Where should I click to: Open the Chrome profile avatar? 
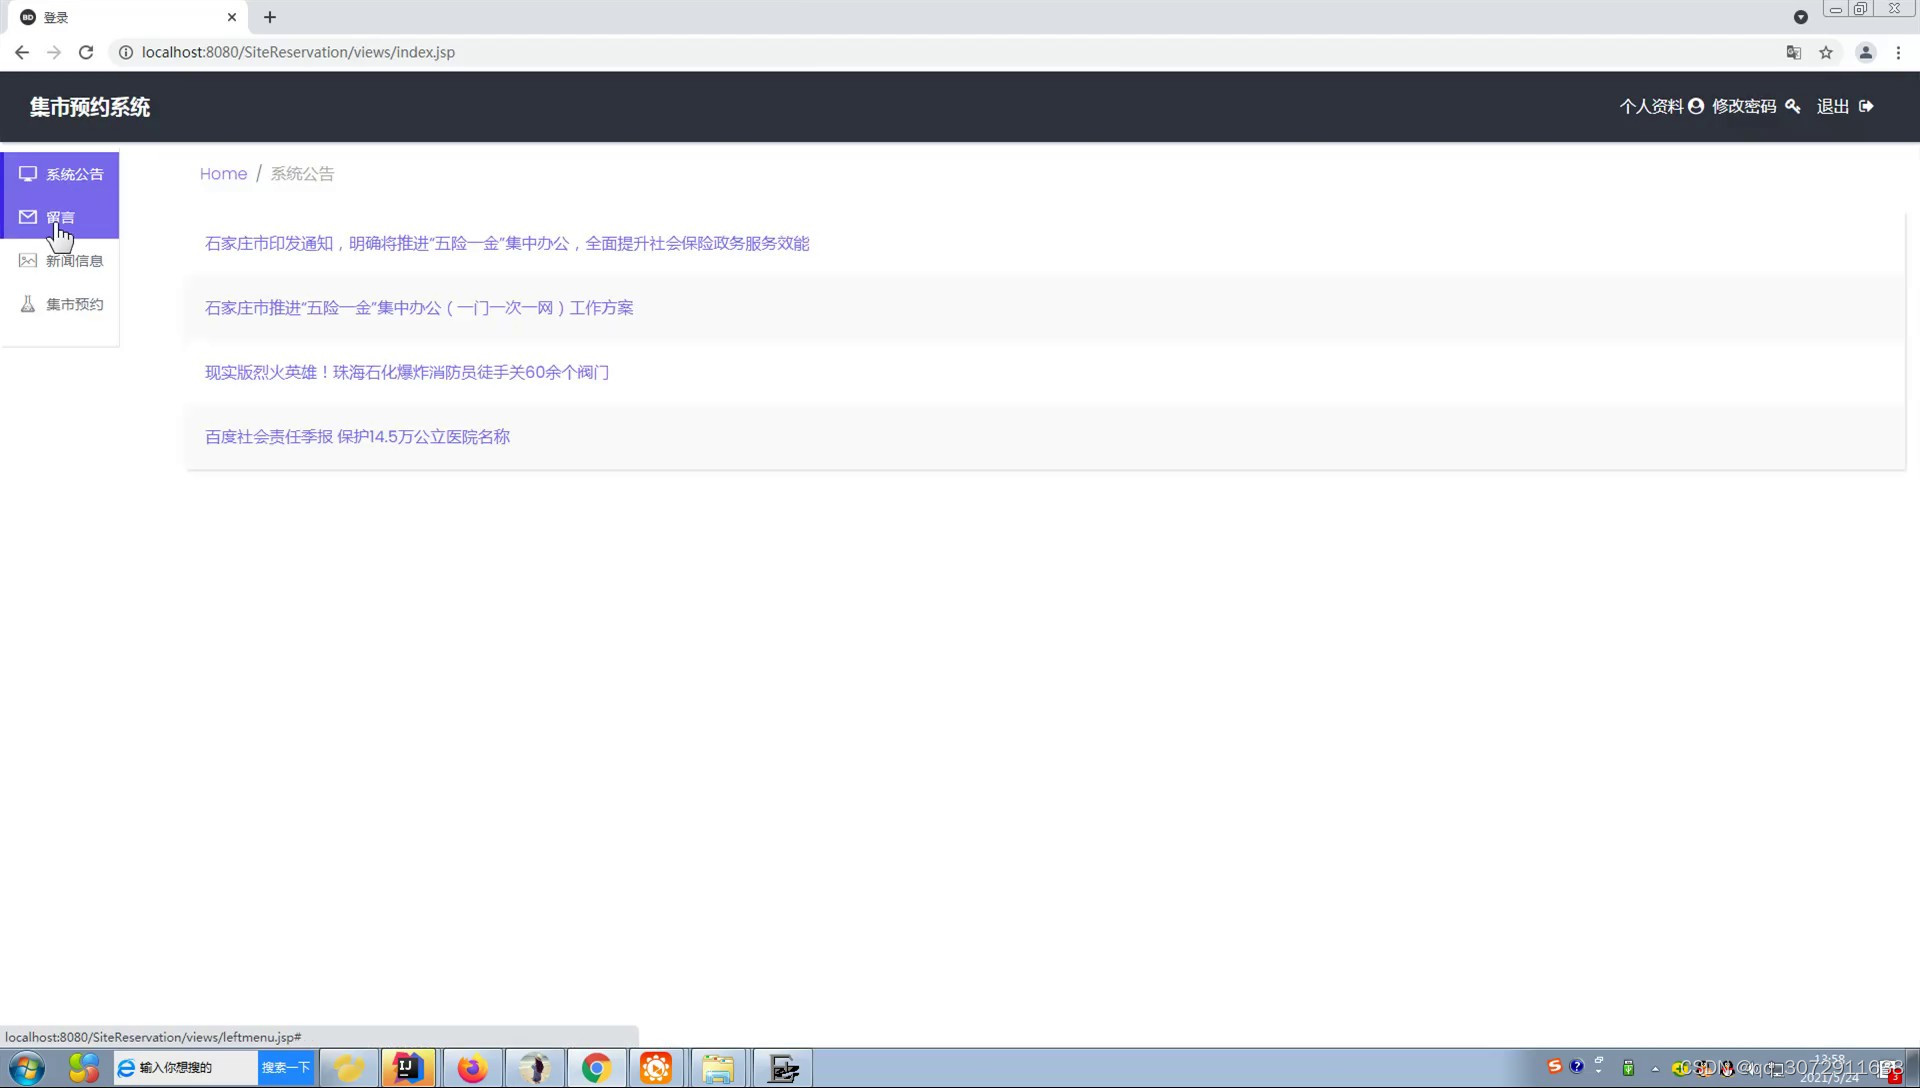(1866, 52)
